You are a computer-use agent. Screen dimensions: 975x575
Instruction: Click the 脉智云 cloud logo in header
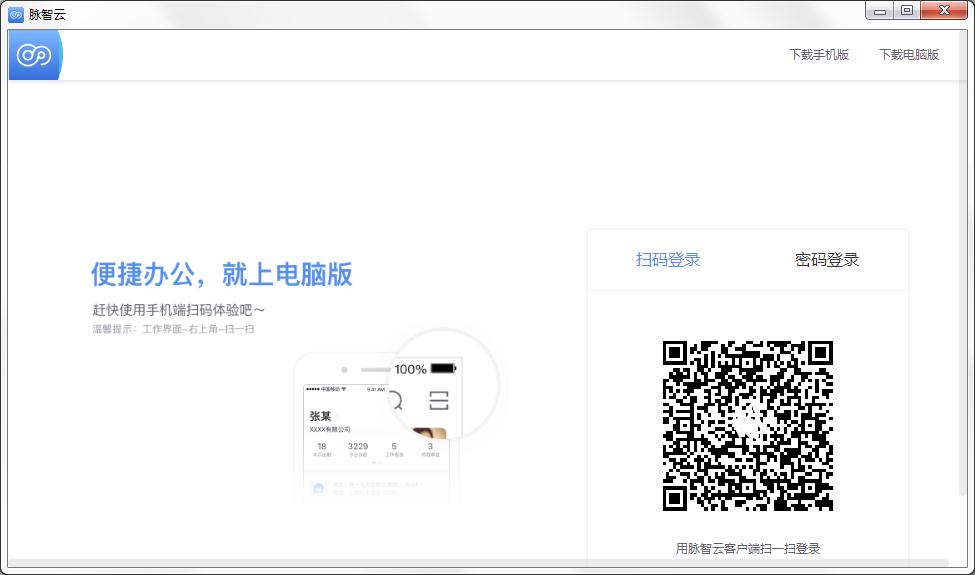(x=33, y=55)
